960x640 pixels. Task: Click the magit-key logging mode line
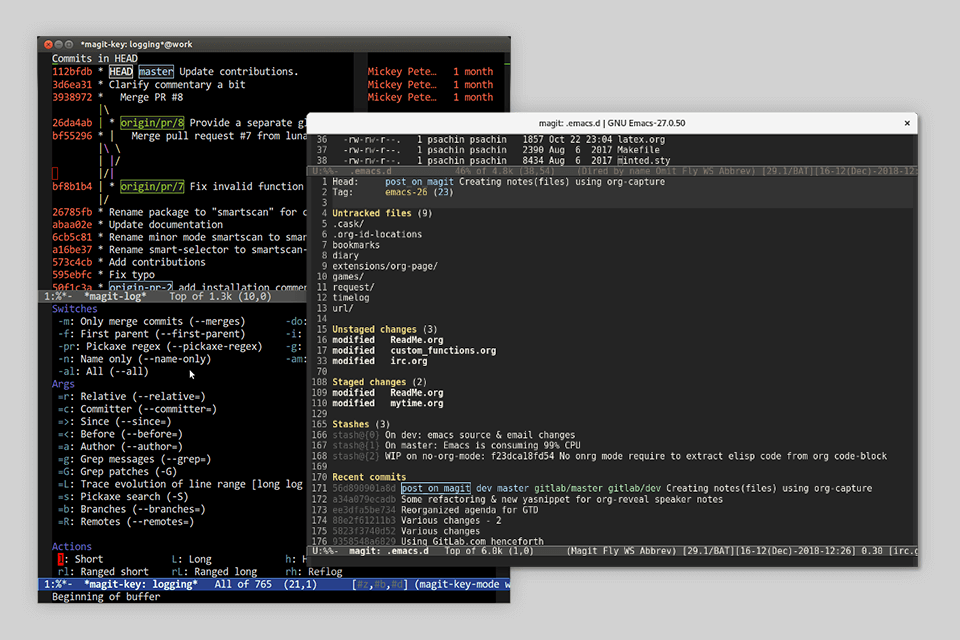pyautogui.click(x=274, y=584)
